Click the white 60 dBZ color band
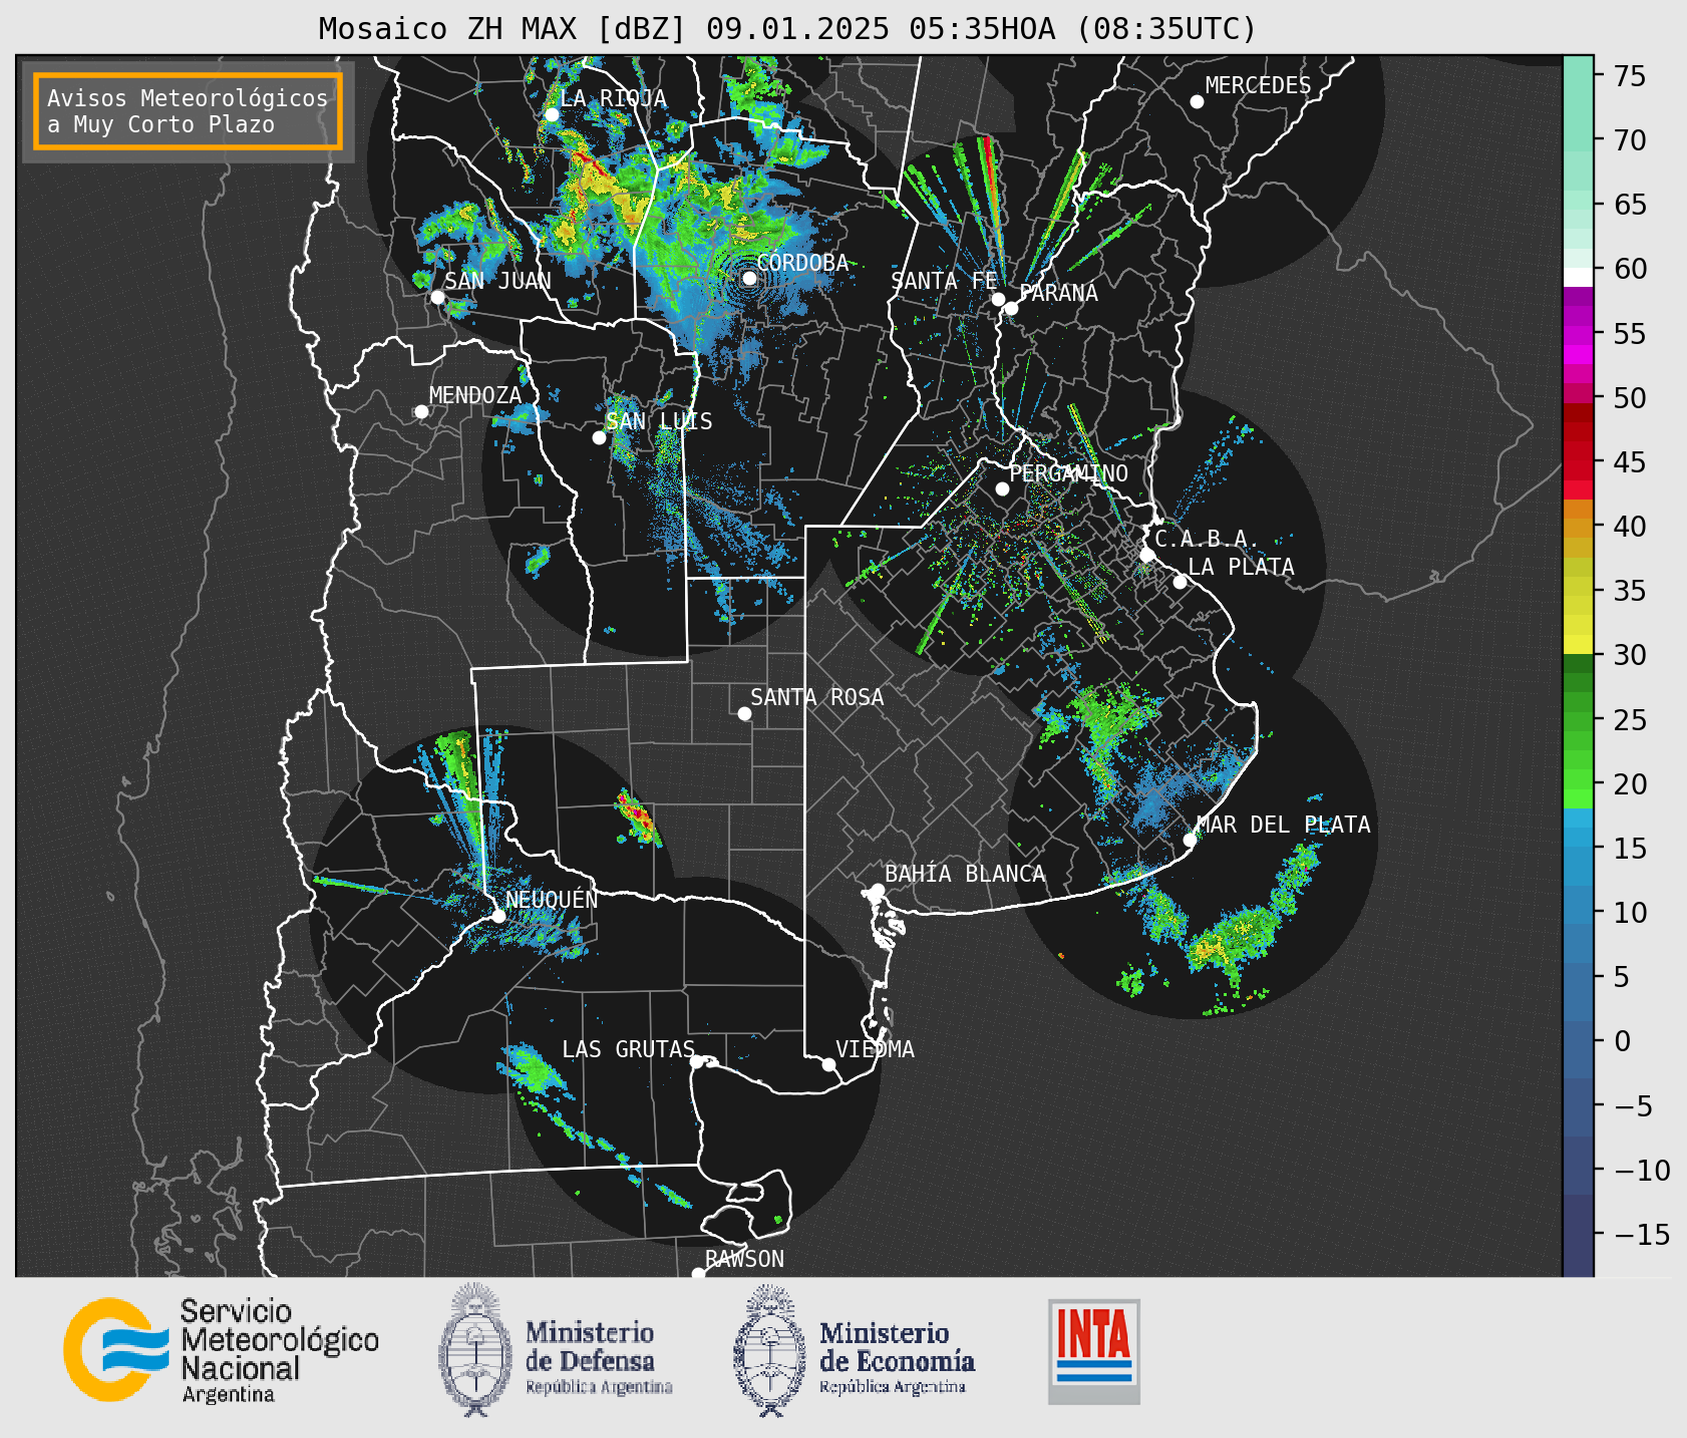The width and height of the screenshot is (1687, 1438). point(1578,277)
